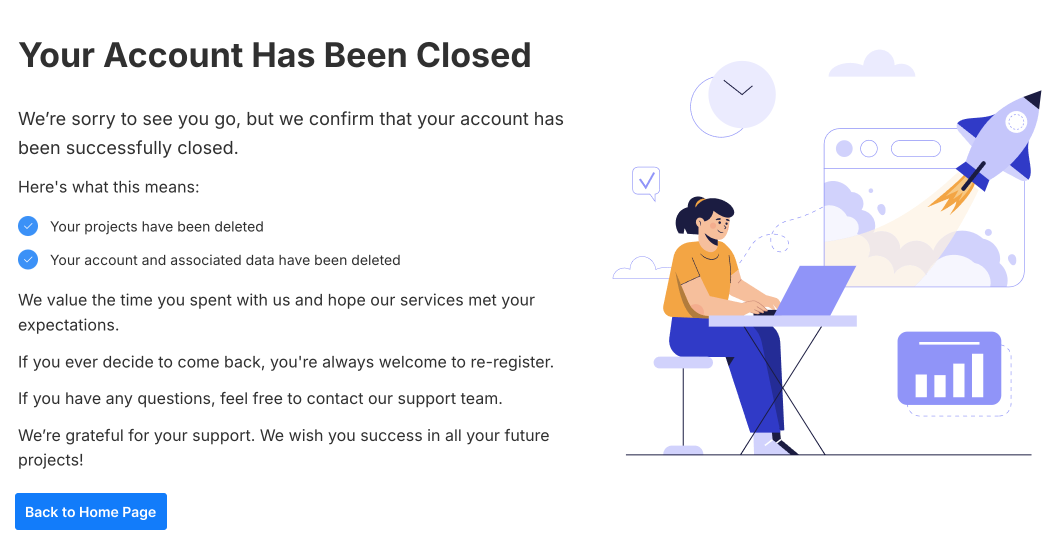Click the "Your Account Has Been Closed" heading
The image size is (1061, 552).
click(x=275, y=55)
